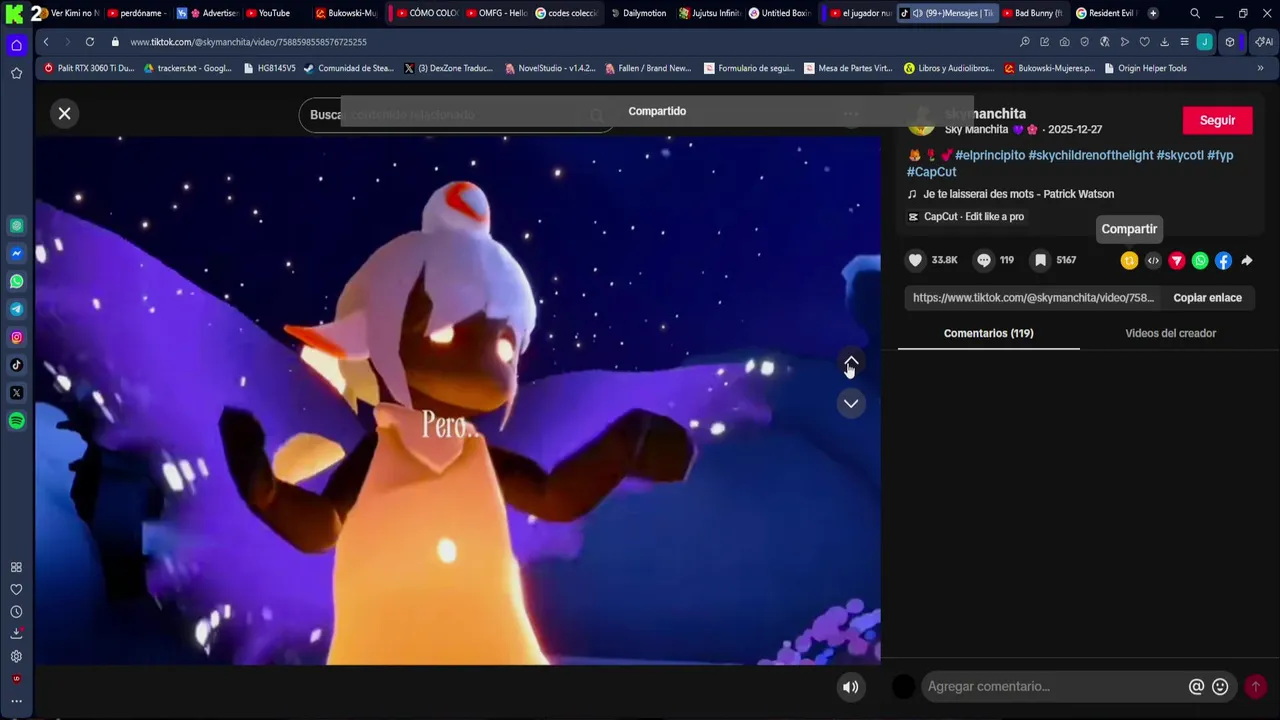Viewport: 1280px width, 720px height.
Task: Open Telegram in browser sidebar
Action: pyautogui.click(x=16, y=310)
